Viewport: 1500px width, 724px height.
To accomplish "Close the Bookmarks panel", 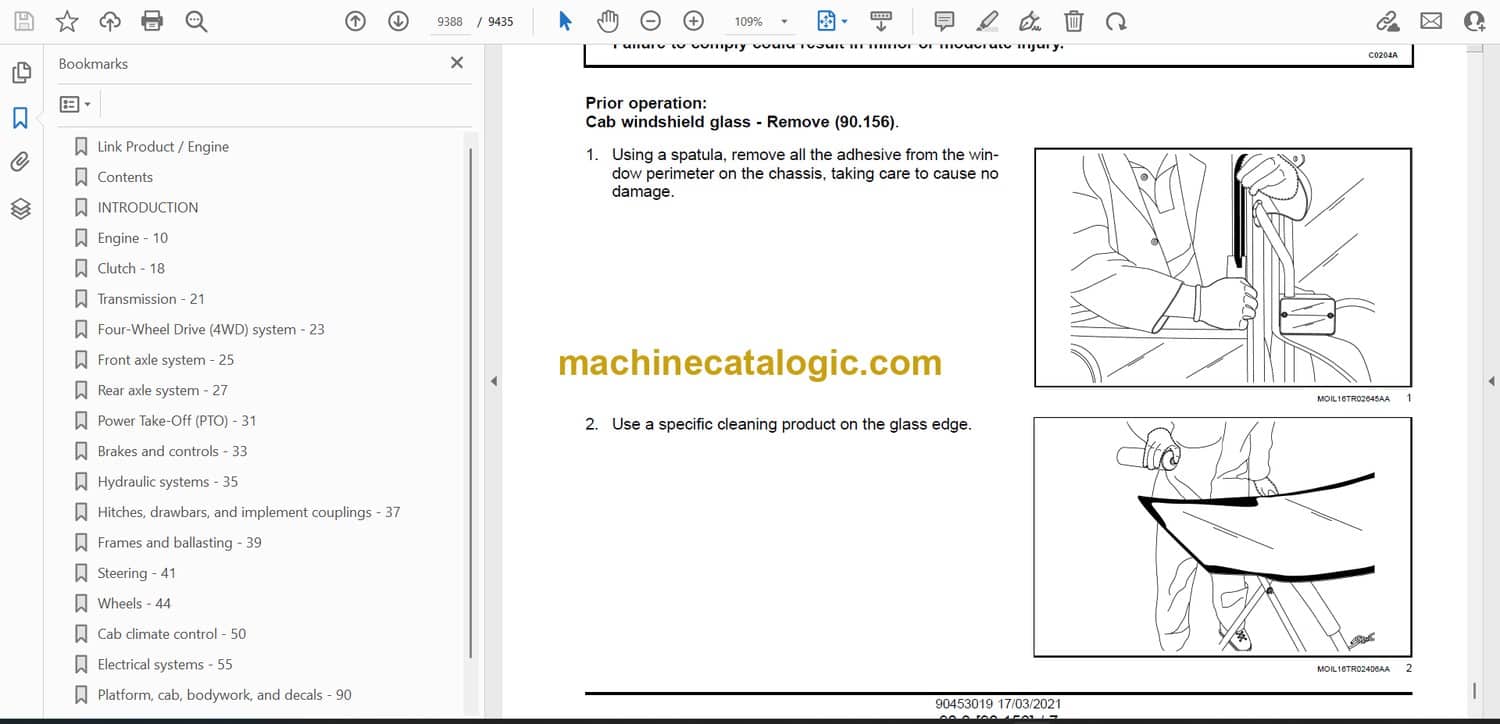I will pyautogui.click(x=457, y=63).
